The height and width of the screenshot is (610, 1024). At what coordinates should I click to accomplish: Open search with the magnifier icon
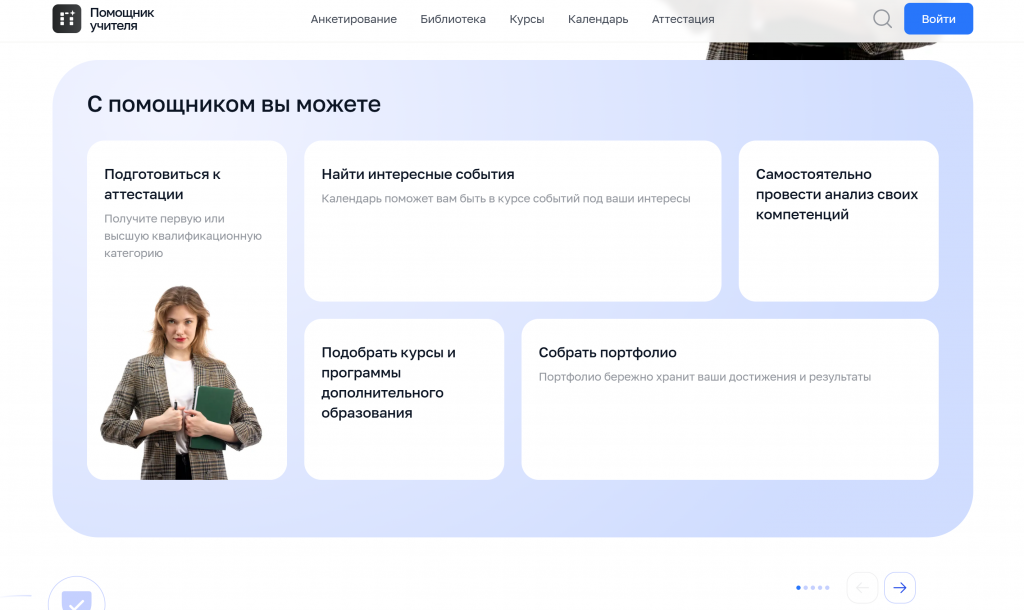click(x=882, y=19)
